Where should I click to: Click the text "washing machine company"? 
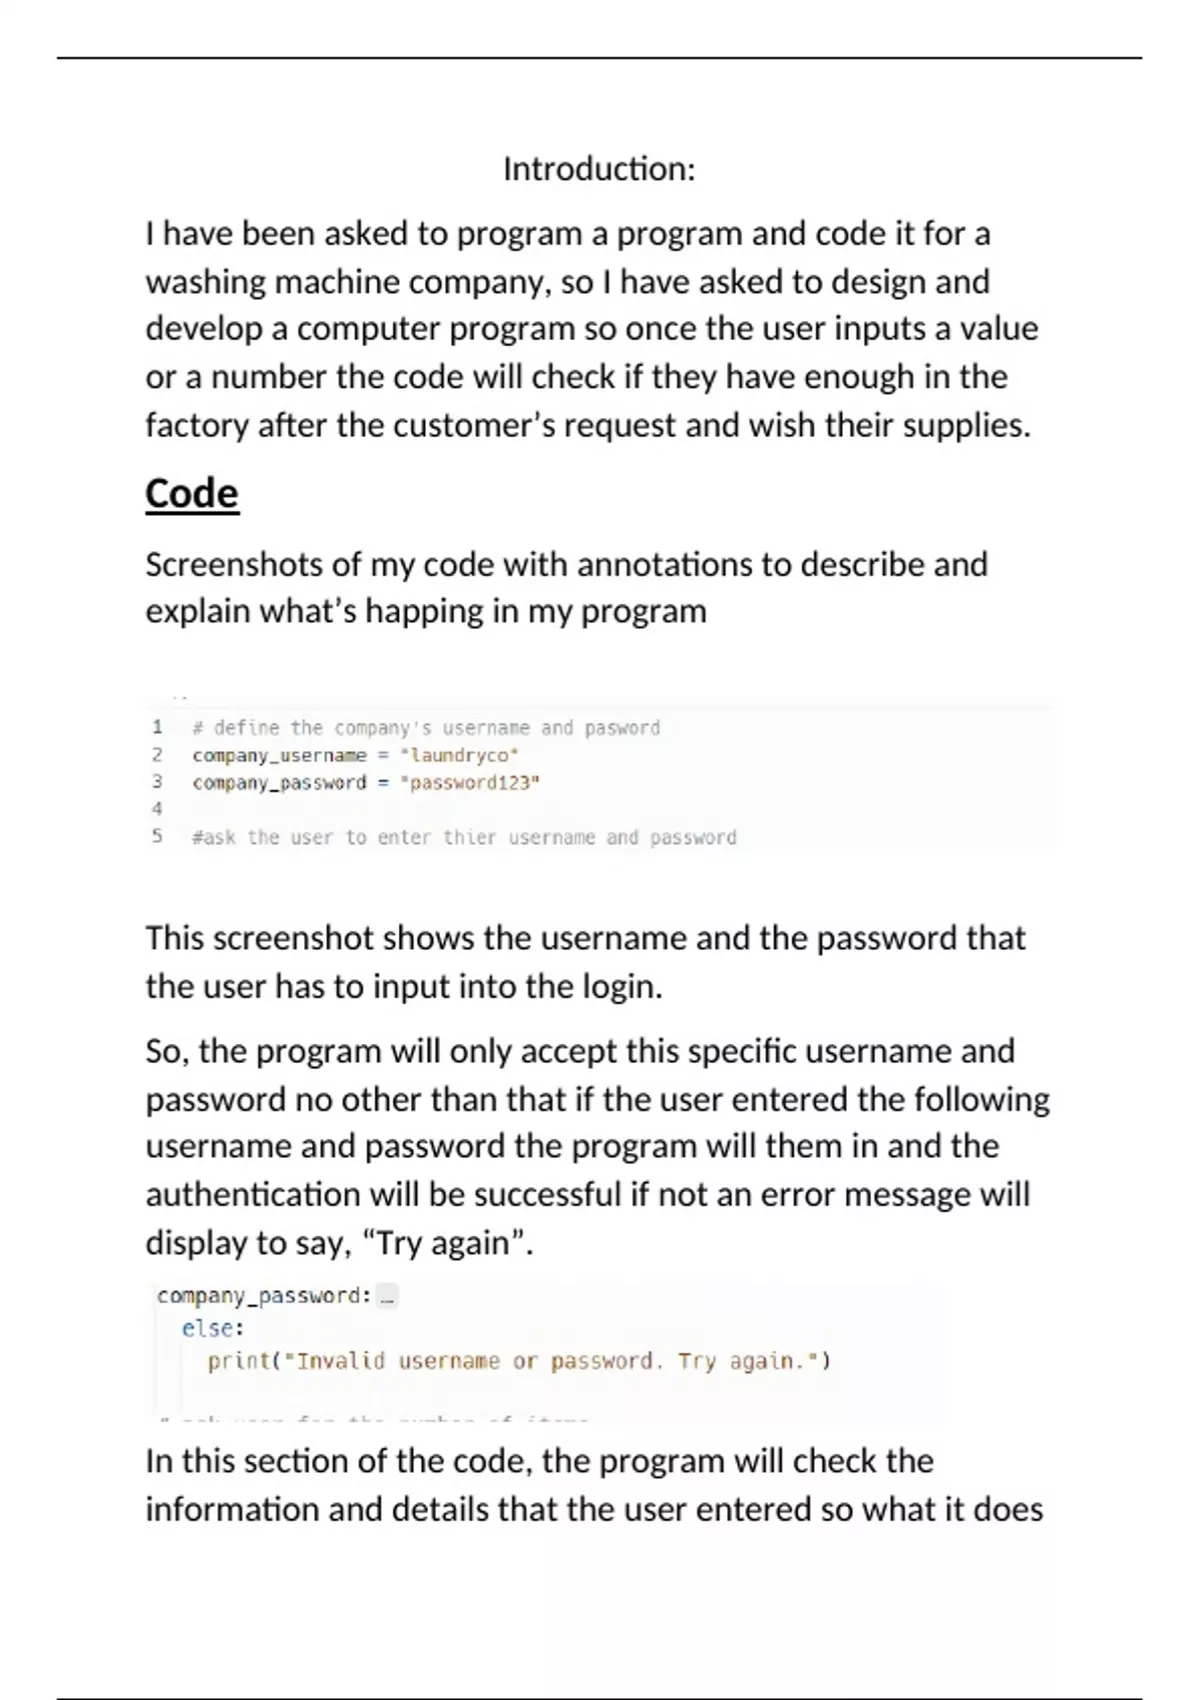pos(346,282)
